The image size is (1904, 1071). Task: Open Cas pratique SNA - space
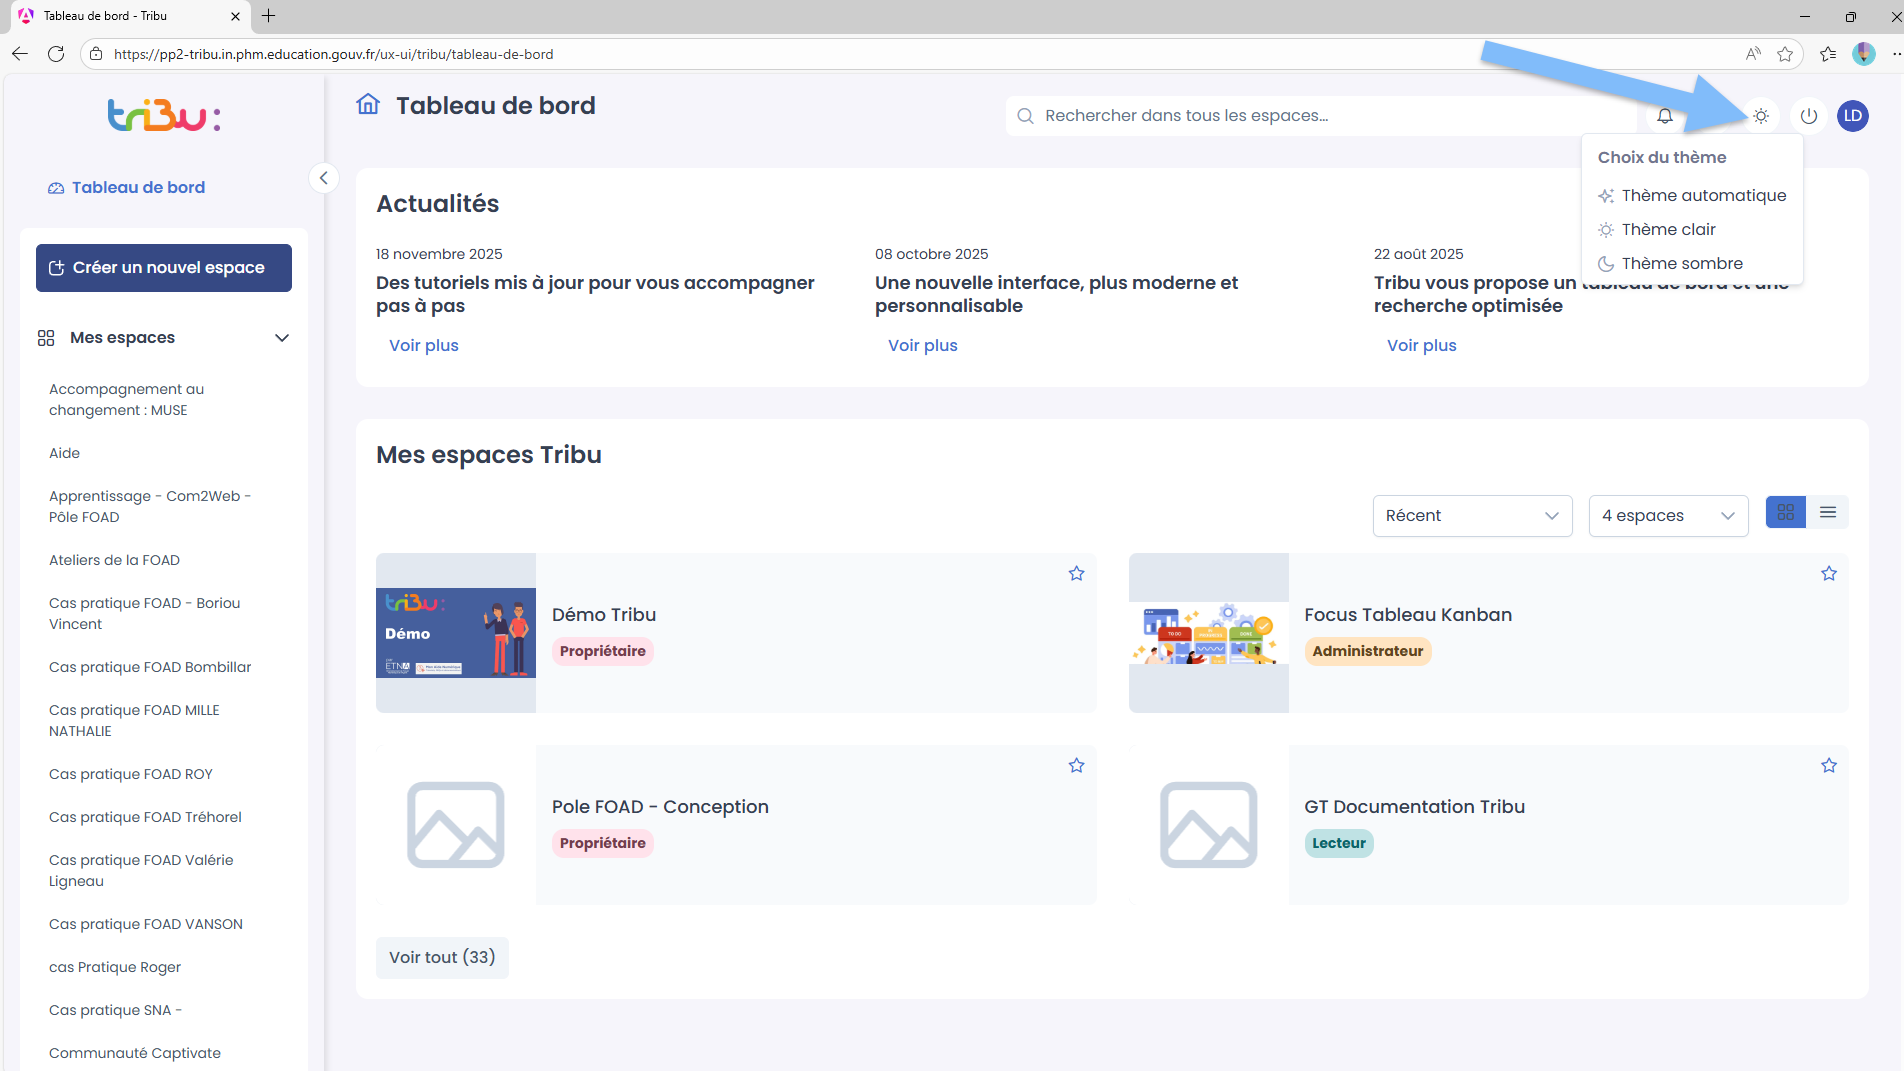coord(115,1011)
